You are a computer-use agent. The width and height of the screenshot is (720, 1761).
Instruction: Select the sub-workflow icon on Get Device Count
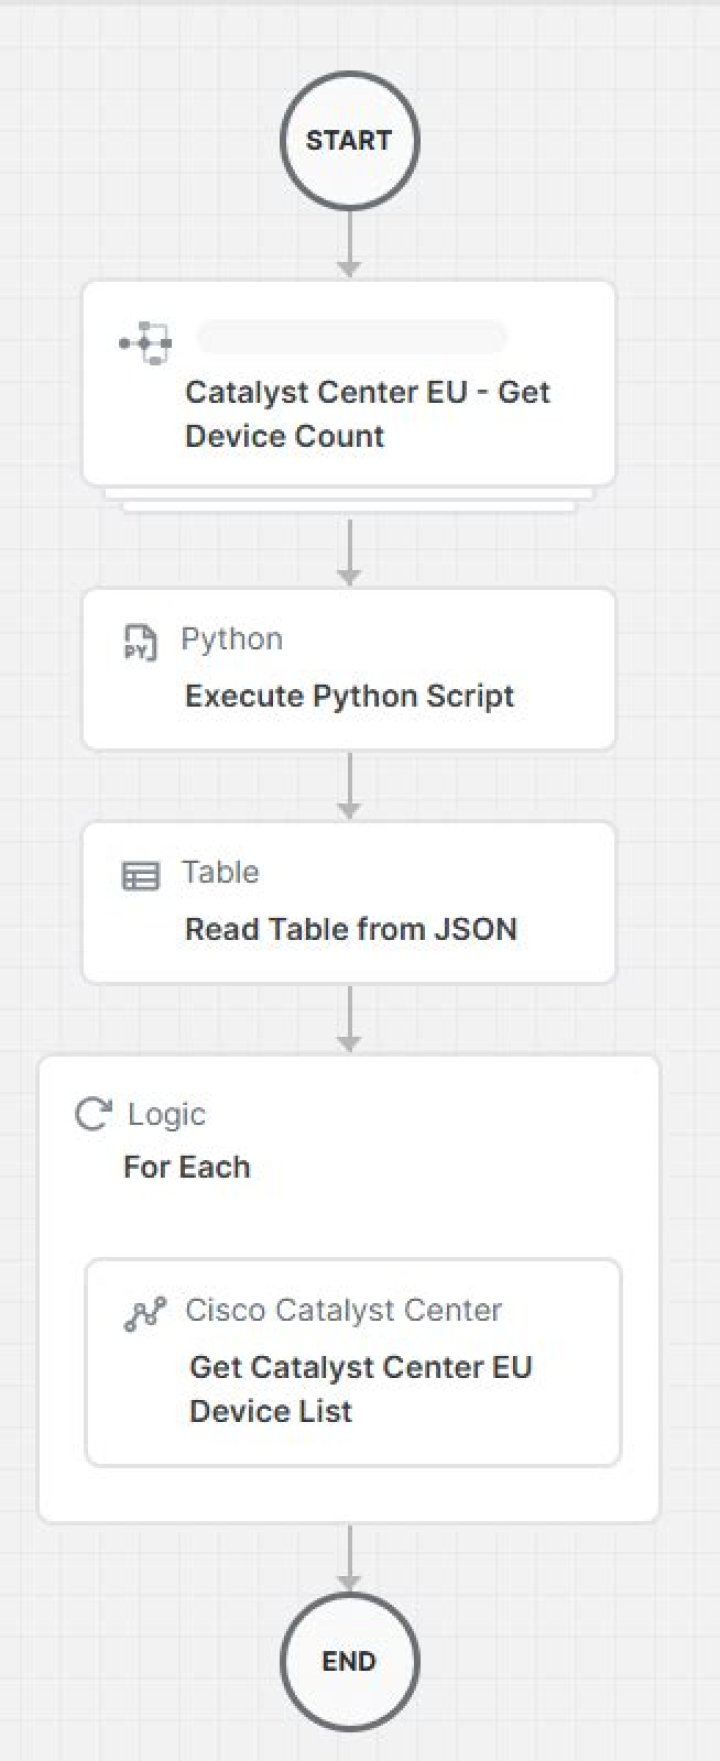point(146,343)
